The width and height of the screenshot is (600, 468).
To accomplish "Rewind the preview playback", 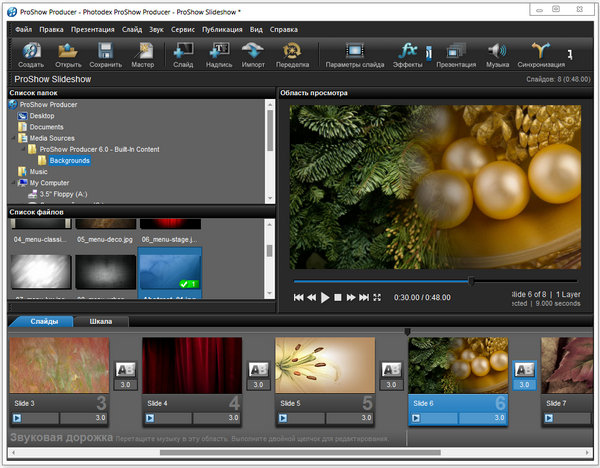I will coord(312,297).
